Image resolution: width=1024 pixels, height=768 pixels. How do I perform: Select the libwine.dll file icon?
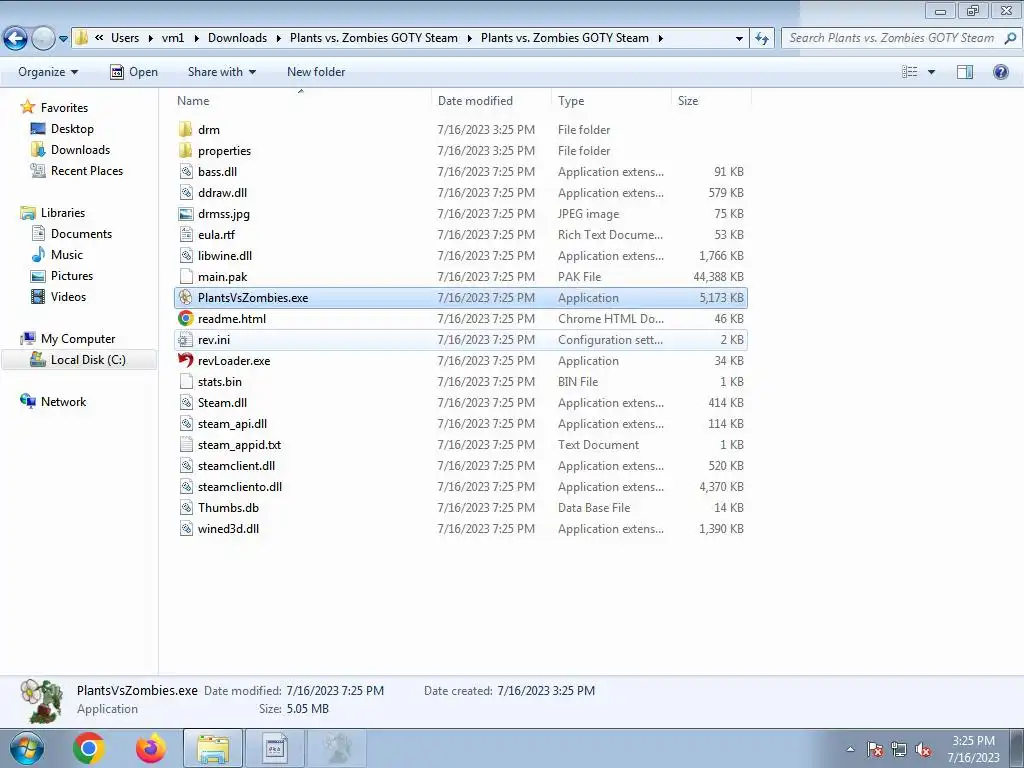tap(186, 255)
